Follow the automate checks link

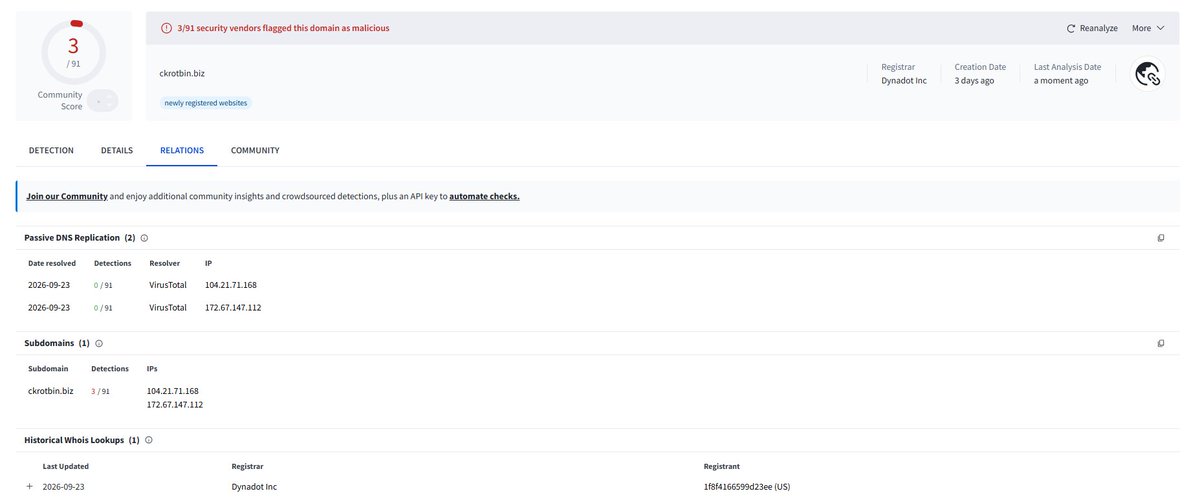(484, 196)
